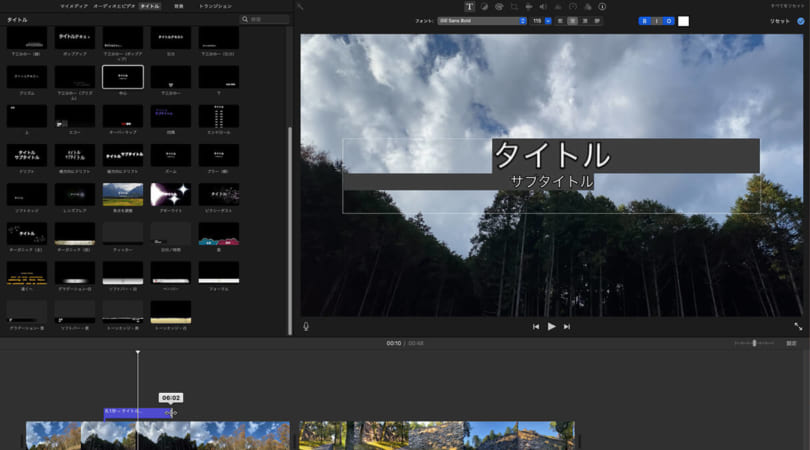Image resolution: width=810 pixels, height=450 pixels.
Task: Open the color correction palette tool
Action: 498,6
